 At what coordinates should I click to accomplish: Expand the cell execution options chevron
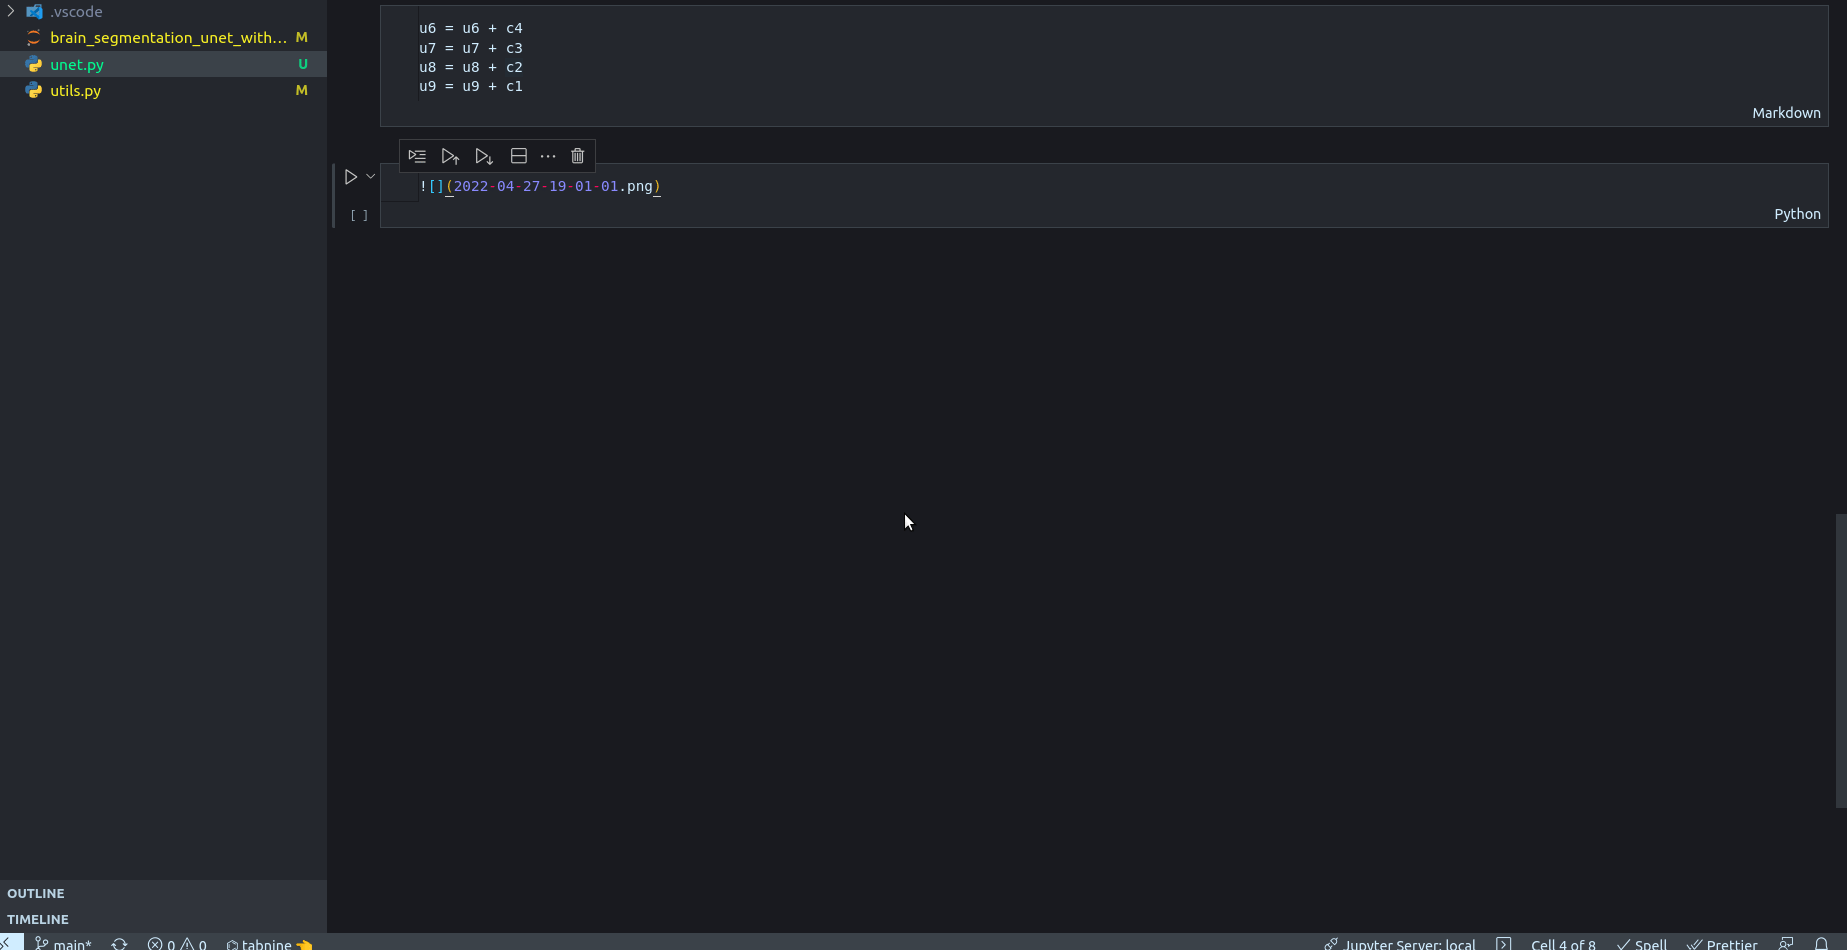click(371, 176)
